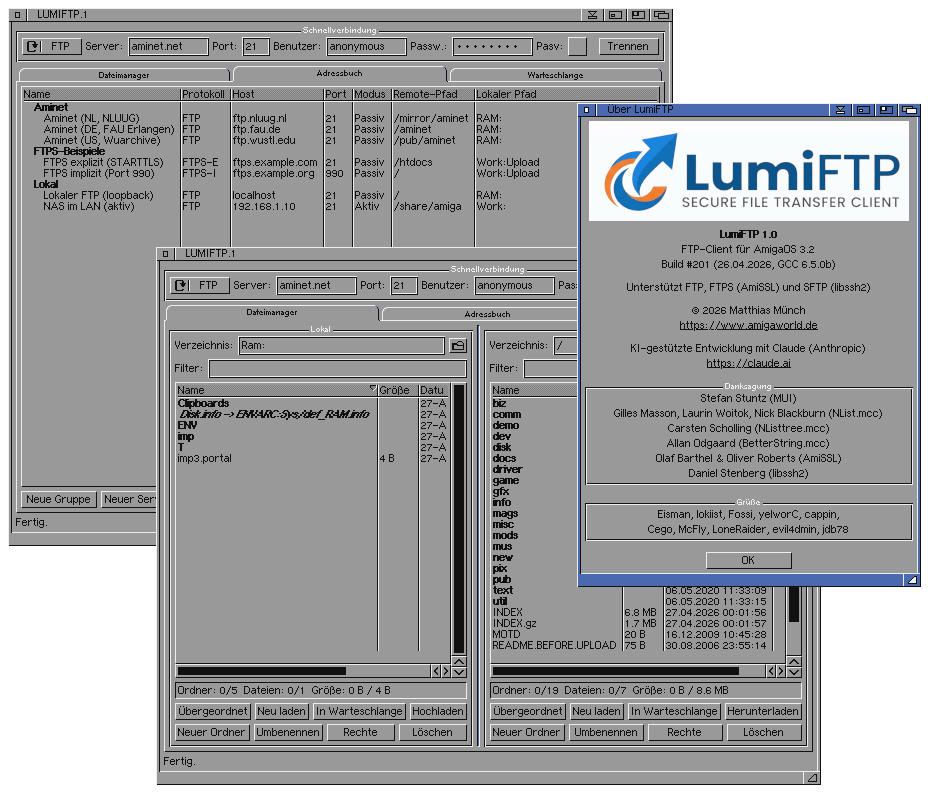The width and height of the screenshot is (940, 800).
Task: Click remote Rechte button
Action: click(x=684, y=732)
